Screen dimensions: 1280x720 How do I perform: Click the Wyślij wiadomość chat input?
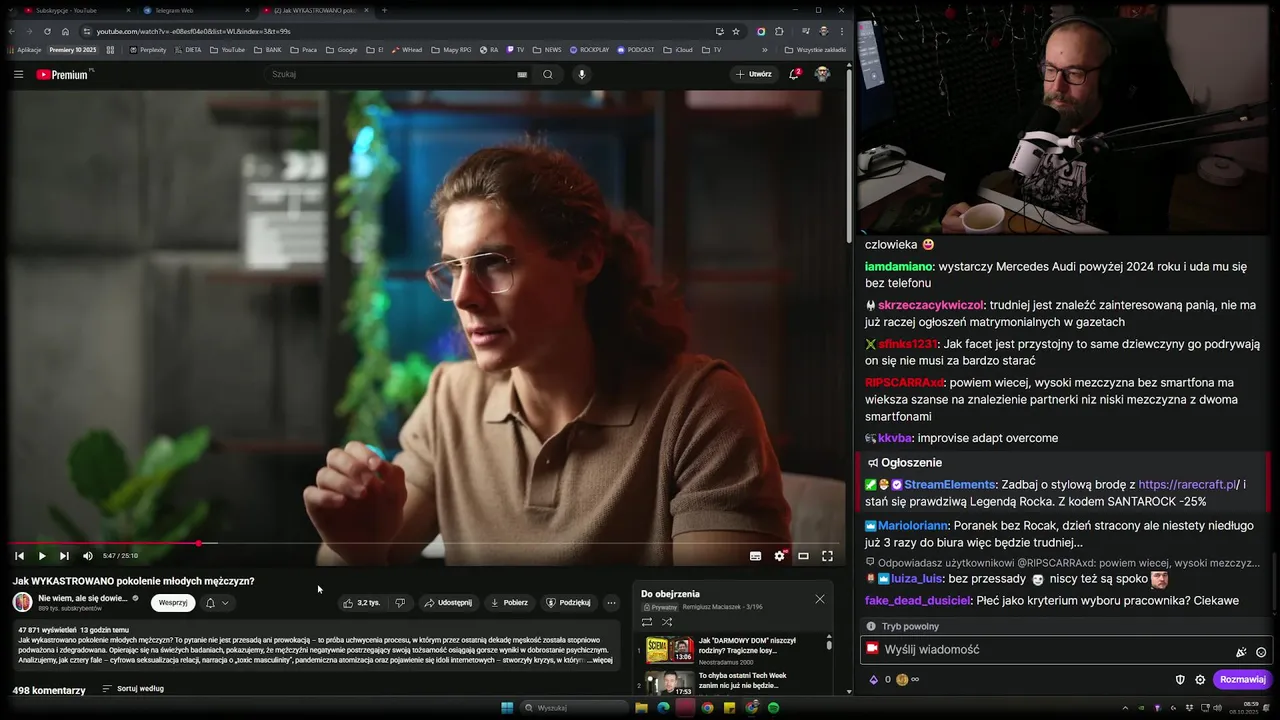[1066, 650]
